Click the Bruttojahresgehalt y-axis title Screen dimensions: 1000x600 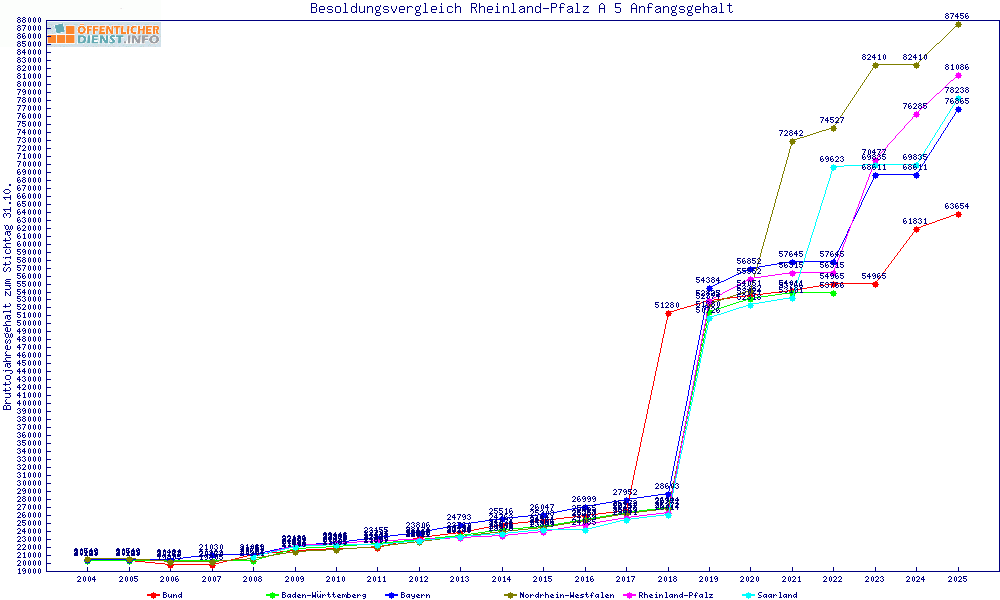tap(8, 296)
